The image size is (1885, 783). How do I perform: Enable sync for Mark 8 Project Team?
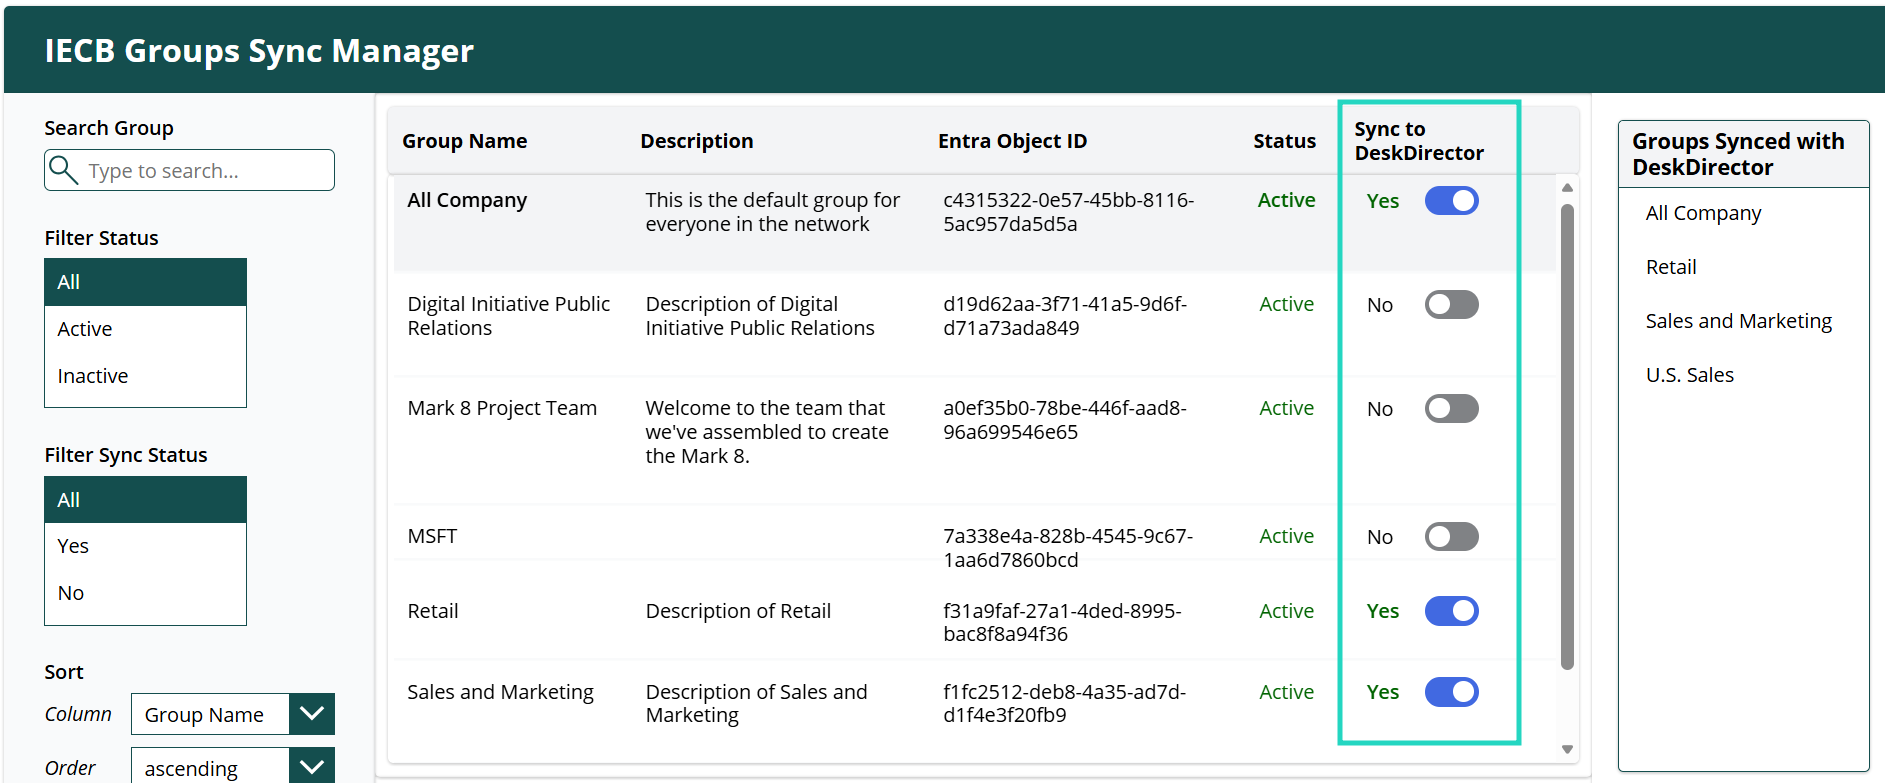[x=1451, y=409]
